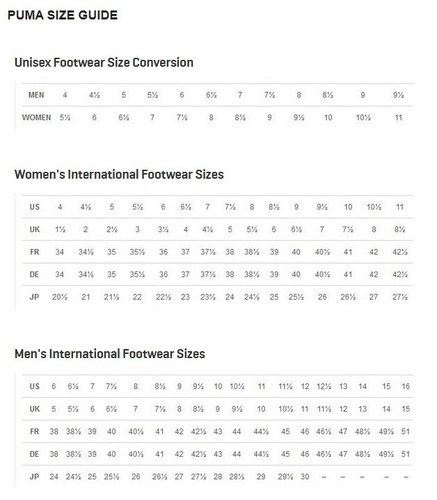Click the Women's International Footwear Sizes heading
Viewport: 437px width, 500px height.
coord(119,174)
